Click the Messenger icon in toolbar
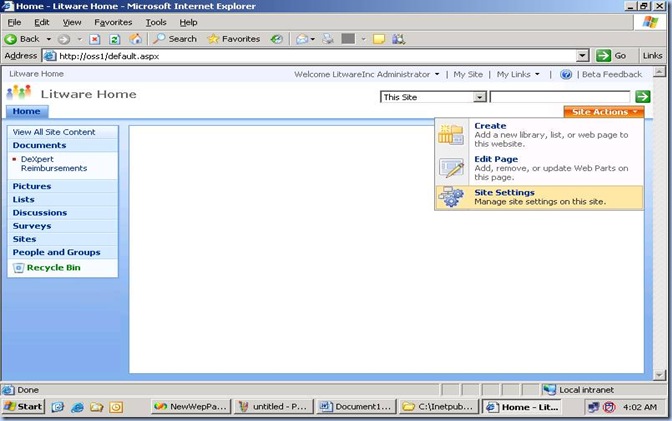 coord(399,39)
